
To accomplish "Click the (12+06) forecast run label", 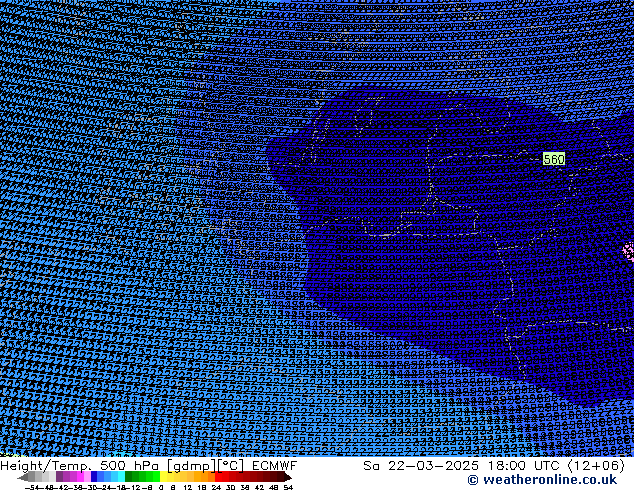I will [597, 466].
